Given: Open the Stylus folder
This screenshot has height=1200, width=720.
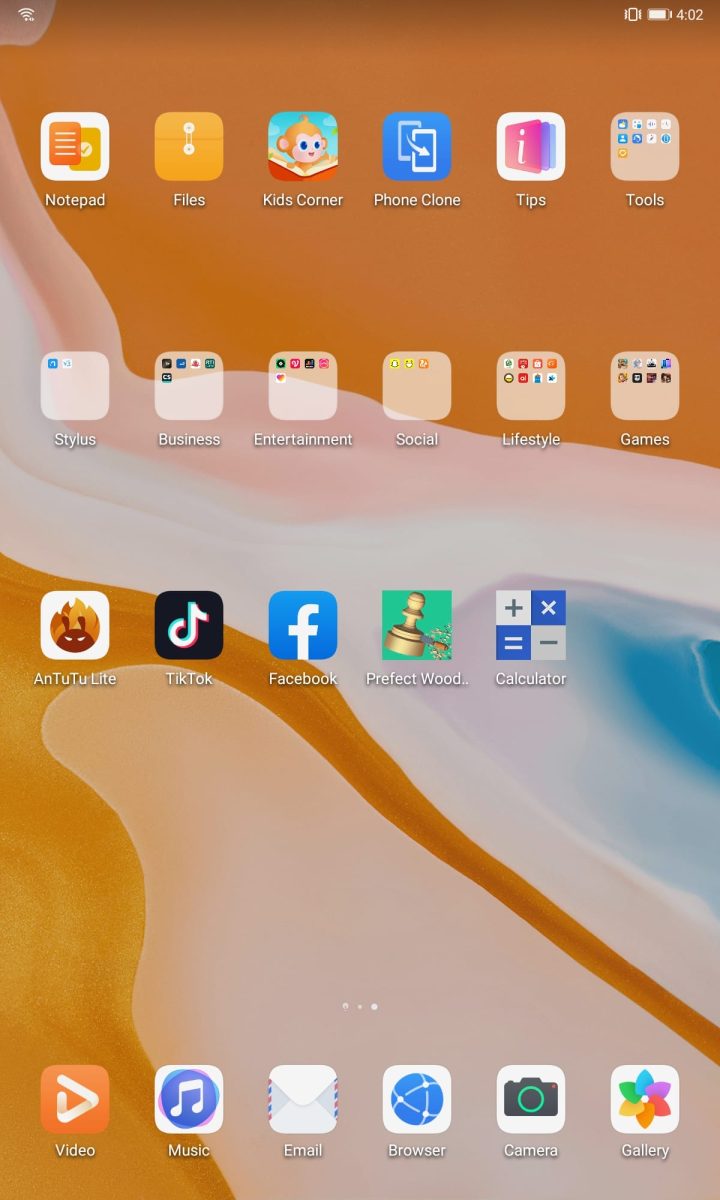Looking at the screenshot, I should pos(75,386).
